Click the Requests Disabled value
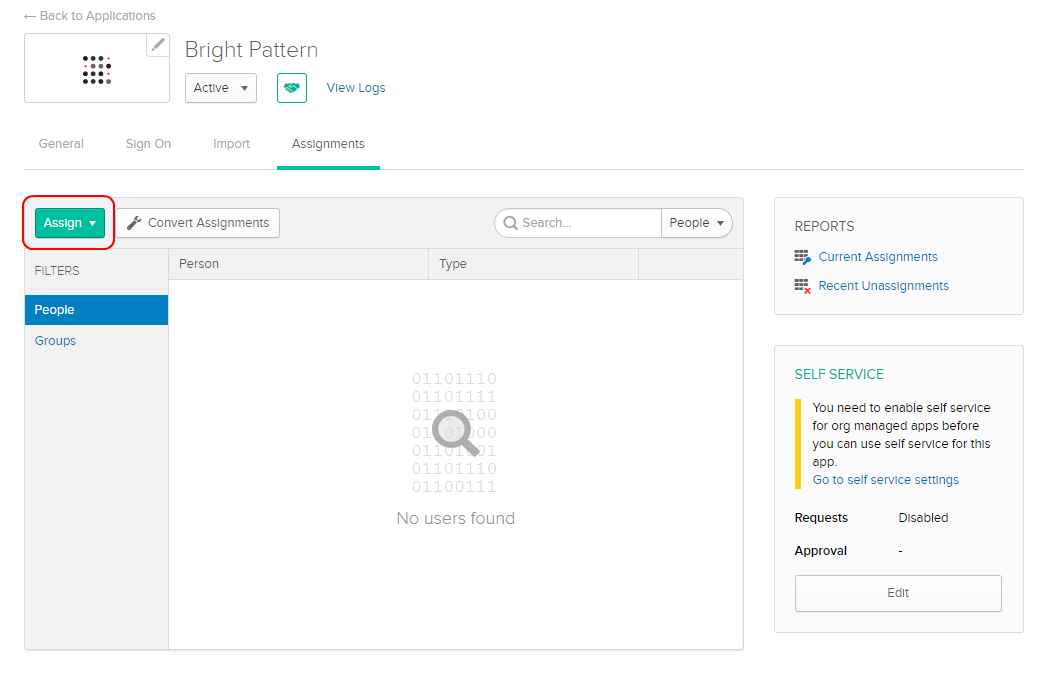Image resolution: width=1055 pixels, height=682 pixels. [923, 518]
